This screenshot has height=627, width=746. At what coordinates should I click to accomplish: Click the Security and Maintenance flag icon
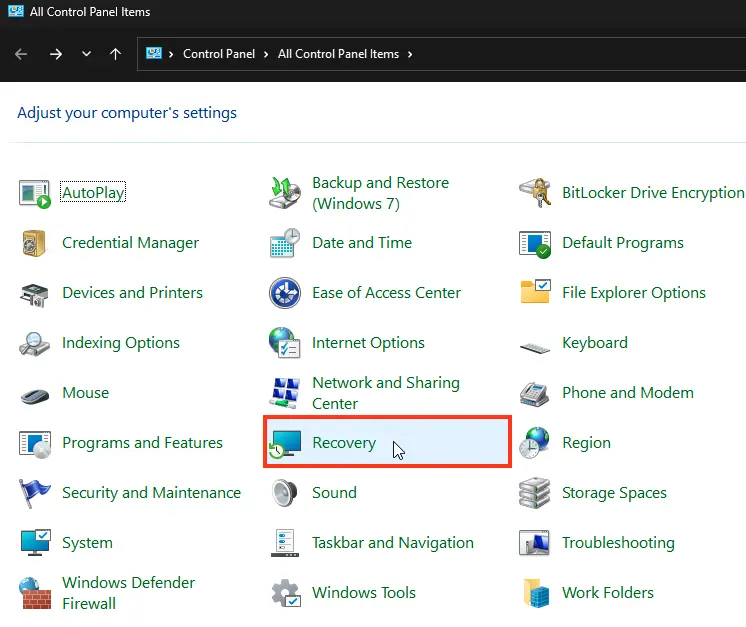click(35, 493)
